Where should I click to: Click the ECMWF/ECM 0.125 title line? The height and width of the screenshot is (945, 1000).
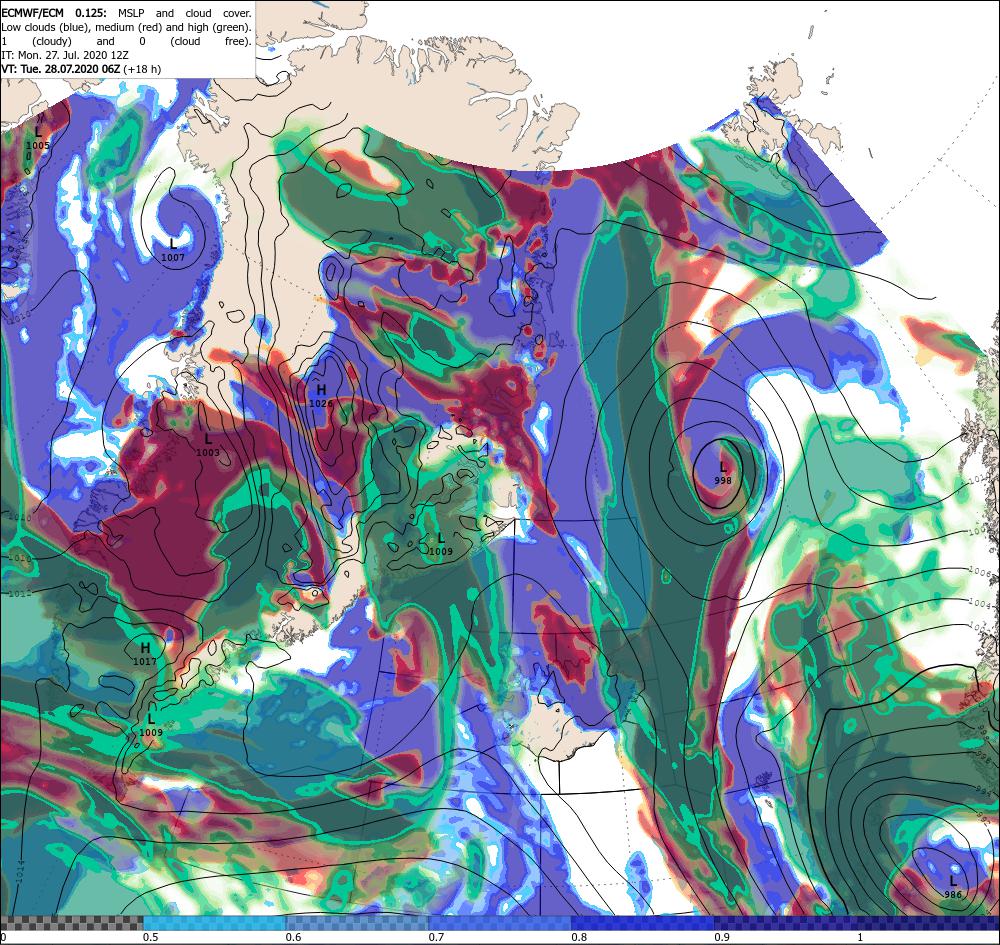click(126, 13)
